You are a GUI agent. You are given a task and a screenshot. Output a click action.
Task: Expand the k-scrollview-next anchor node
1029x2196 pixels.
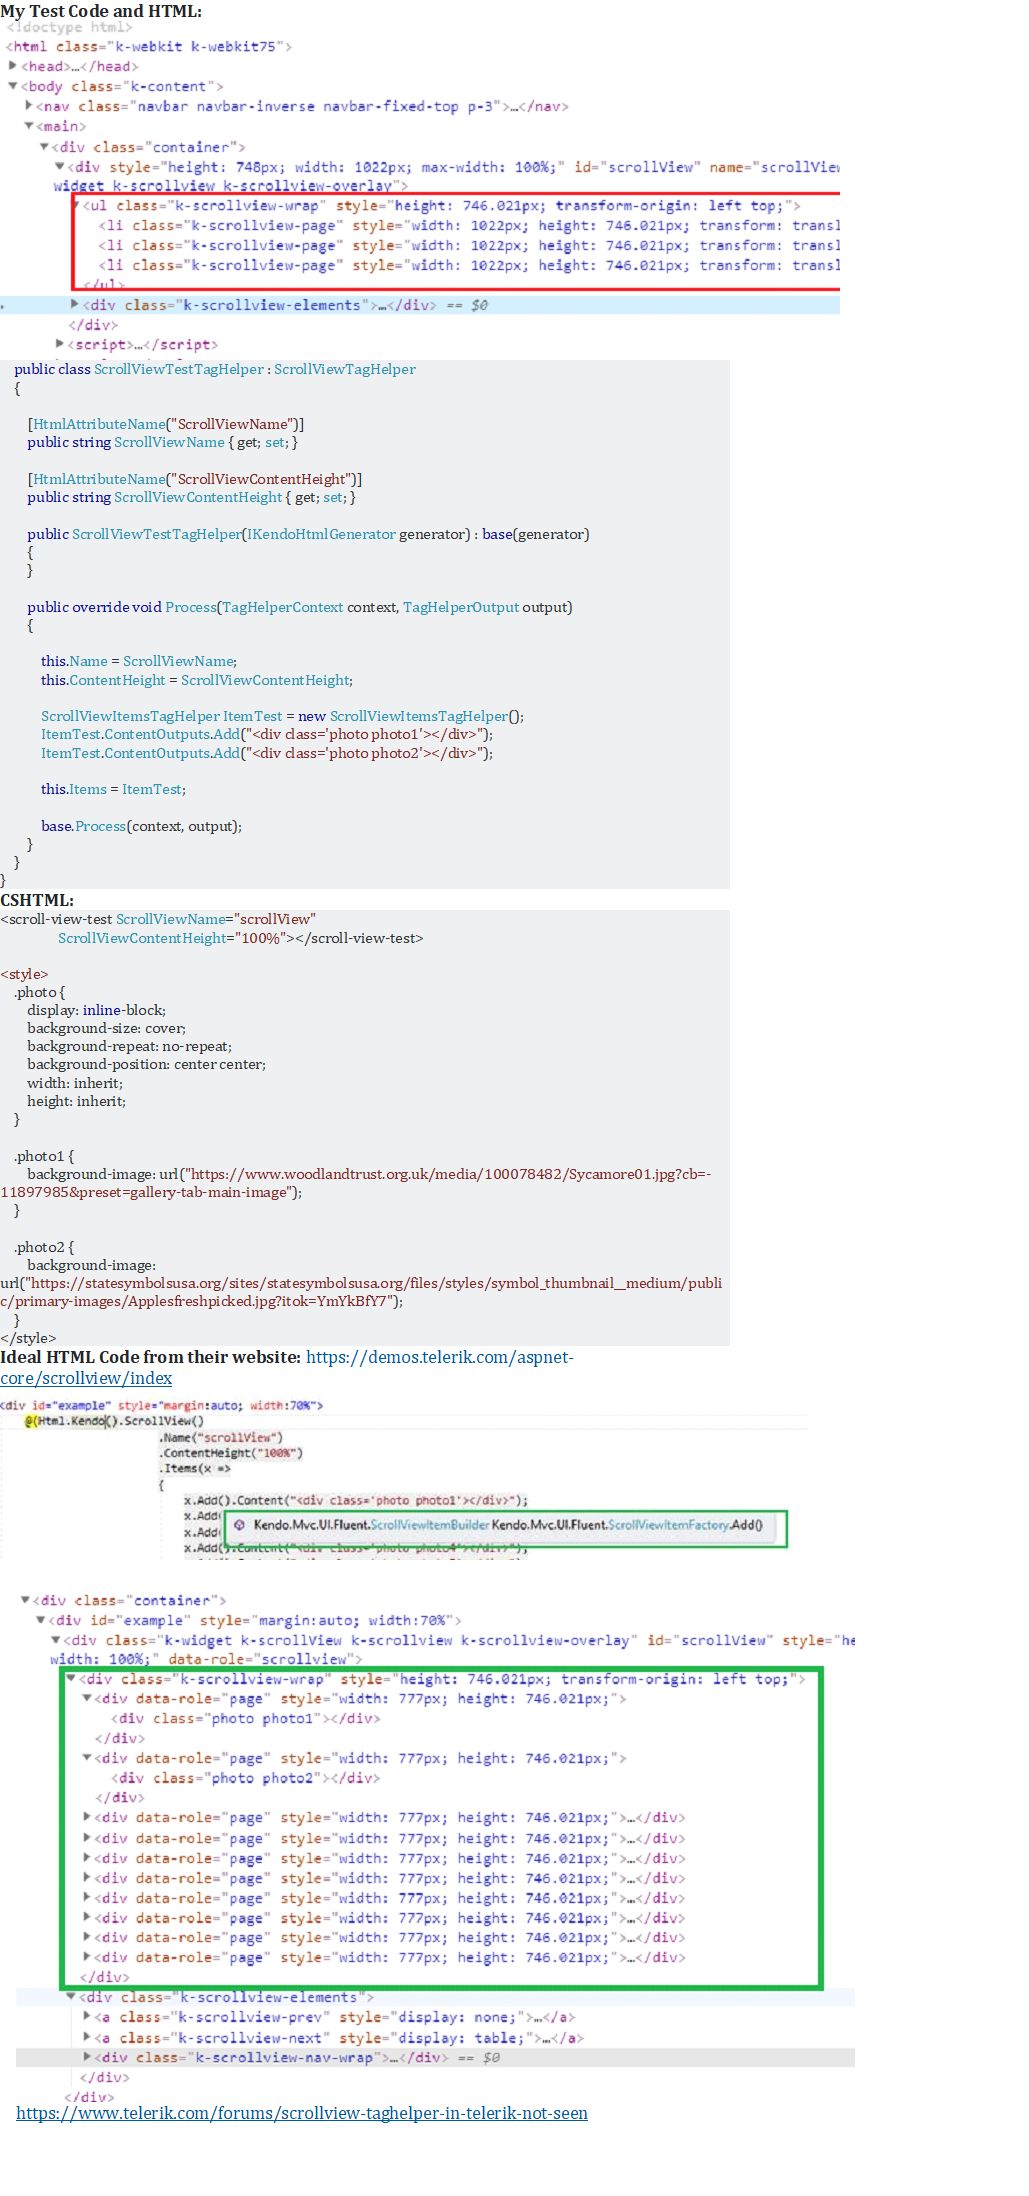tap(87, 2037)
